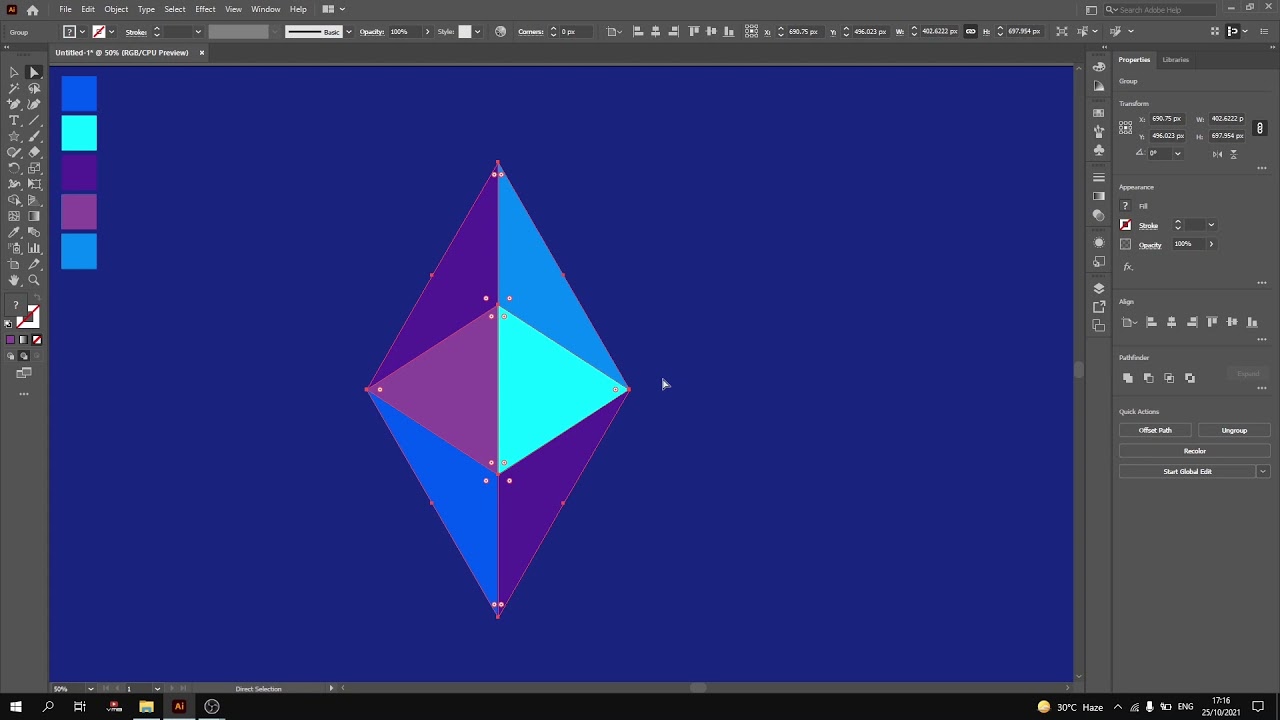Screen dimensions: 1280x720
Task: Toggle constrain width and height proportions link
Action: tap(1260, 128)
